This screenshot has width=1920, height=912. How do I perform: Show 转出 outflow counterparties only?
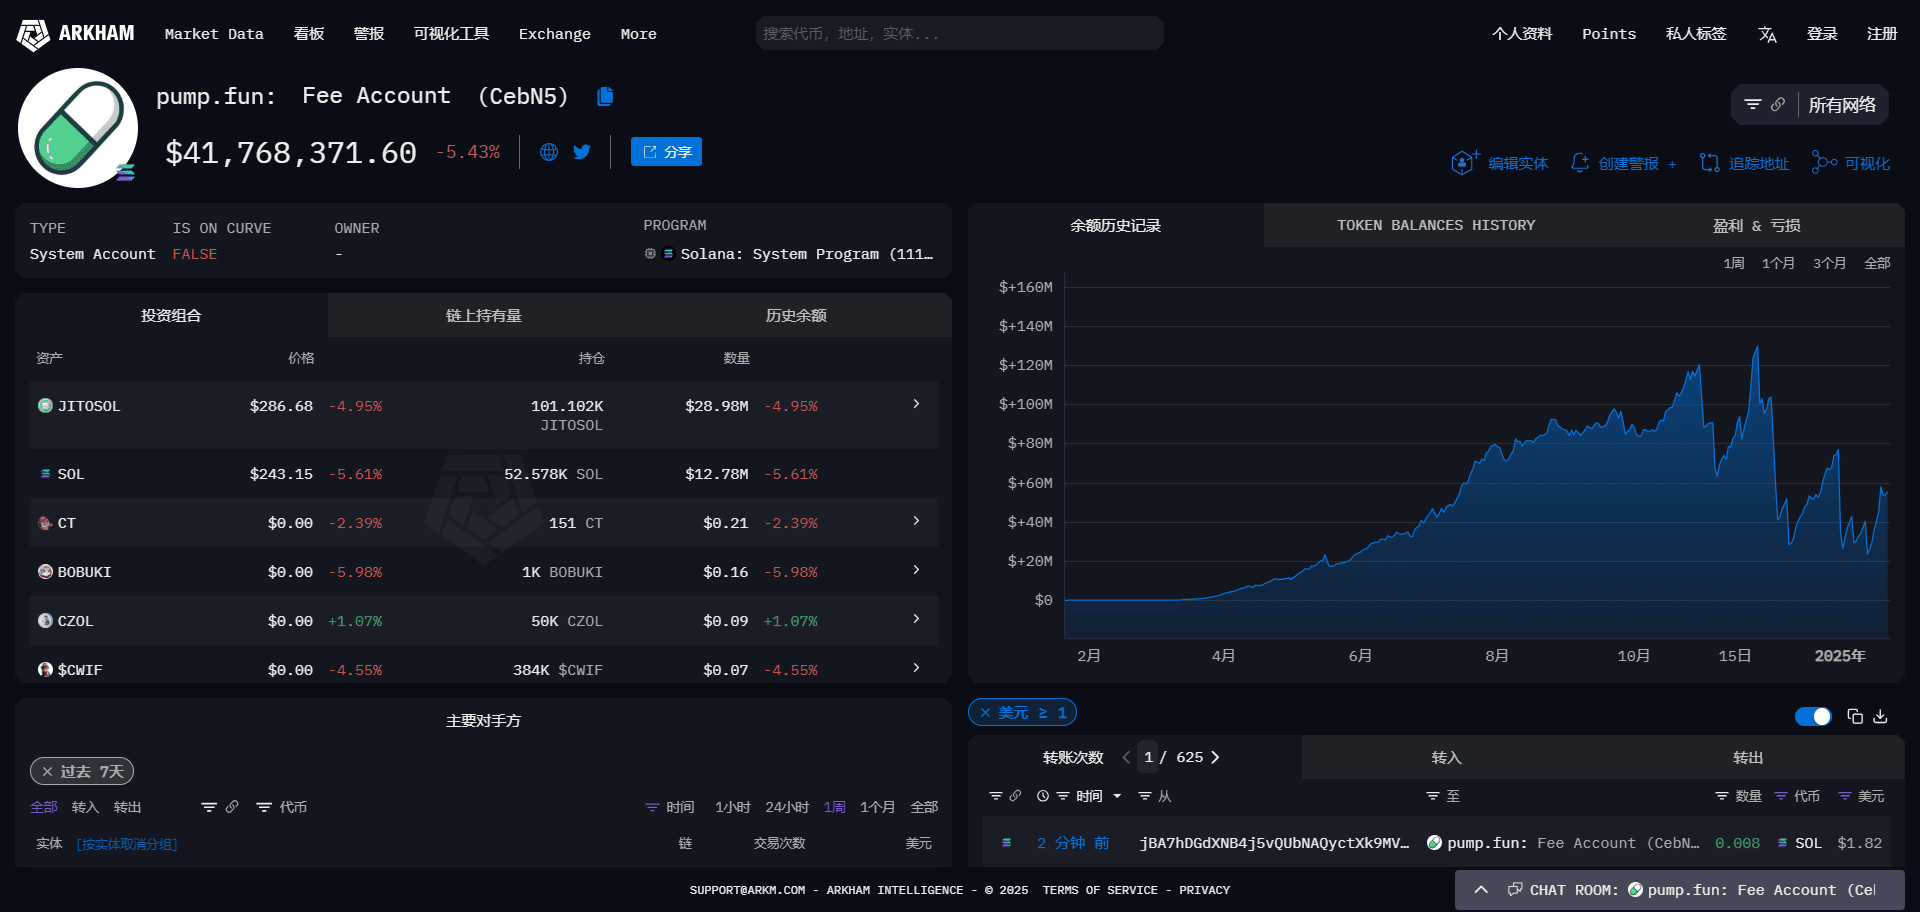coord(127,807)
